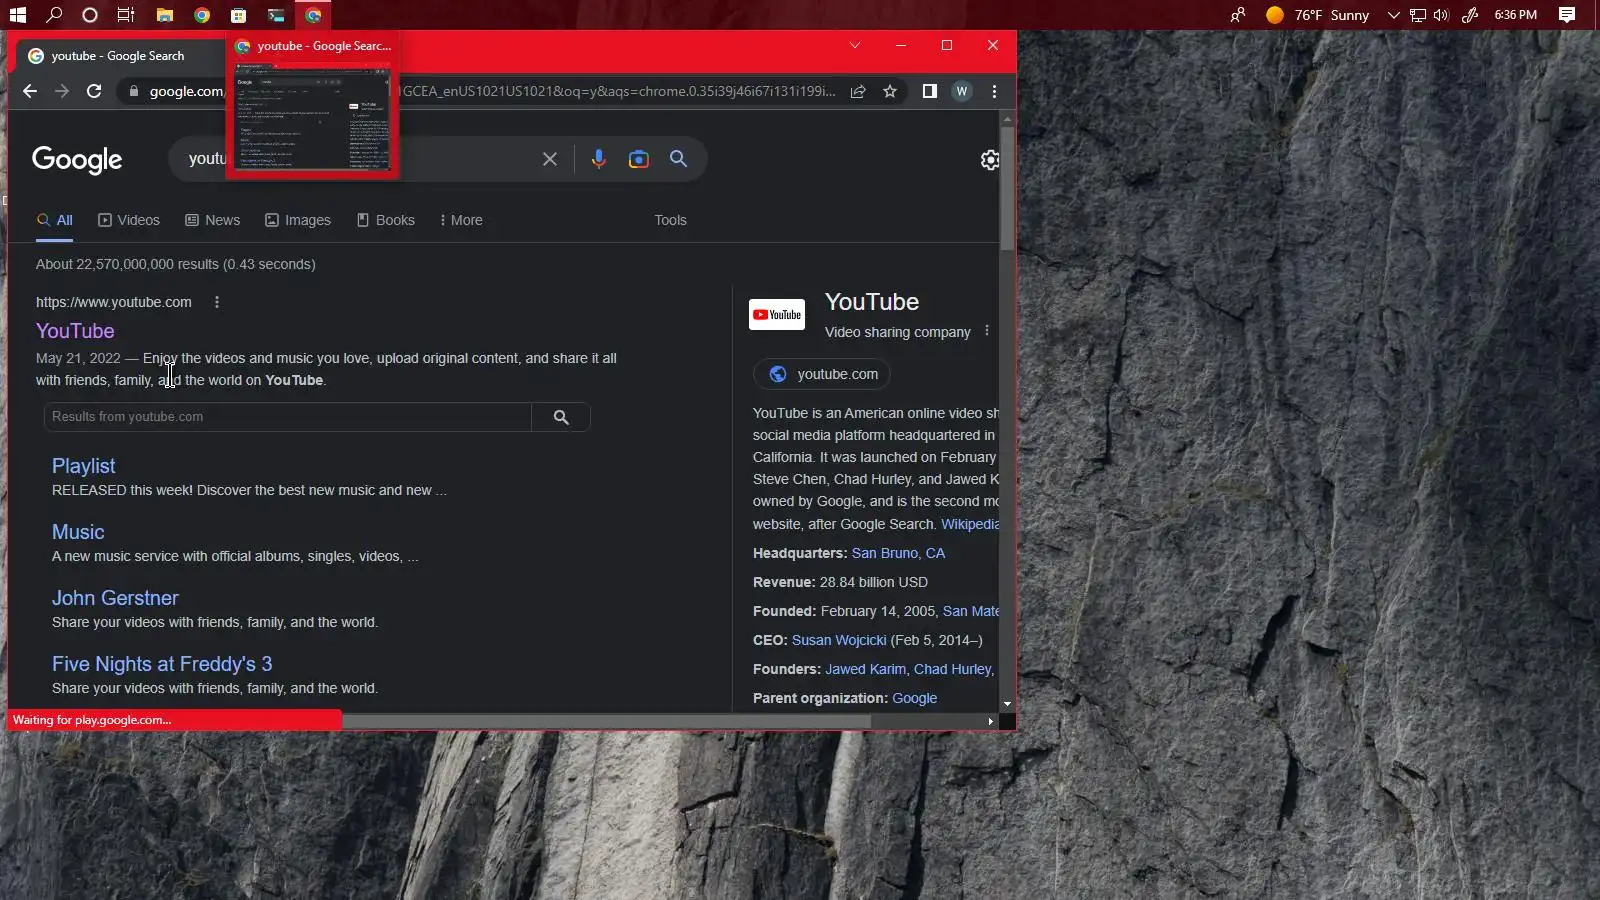Open the volume control in the tray

coord(1441,15)
